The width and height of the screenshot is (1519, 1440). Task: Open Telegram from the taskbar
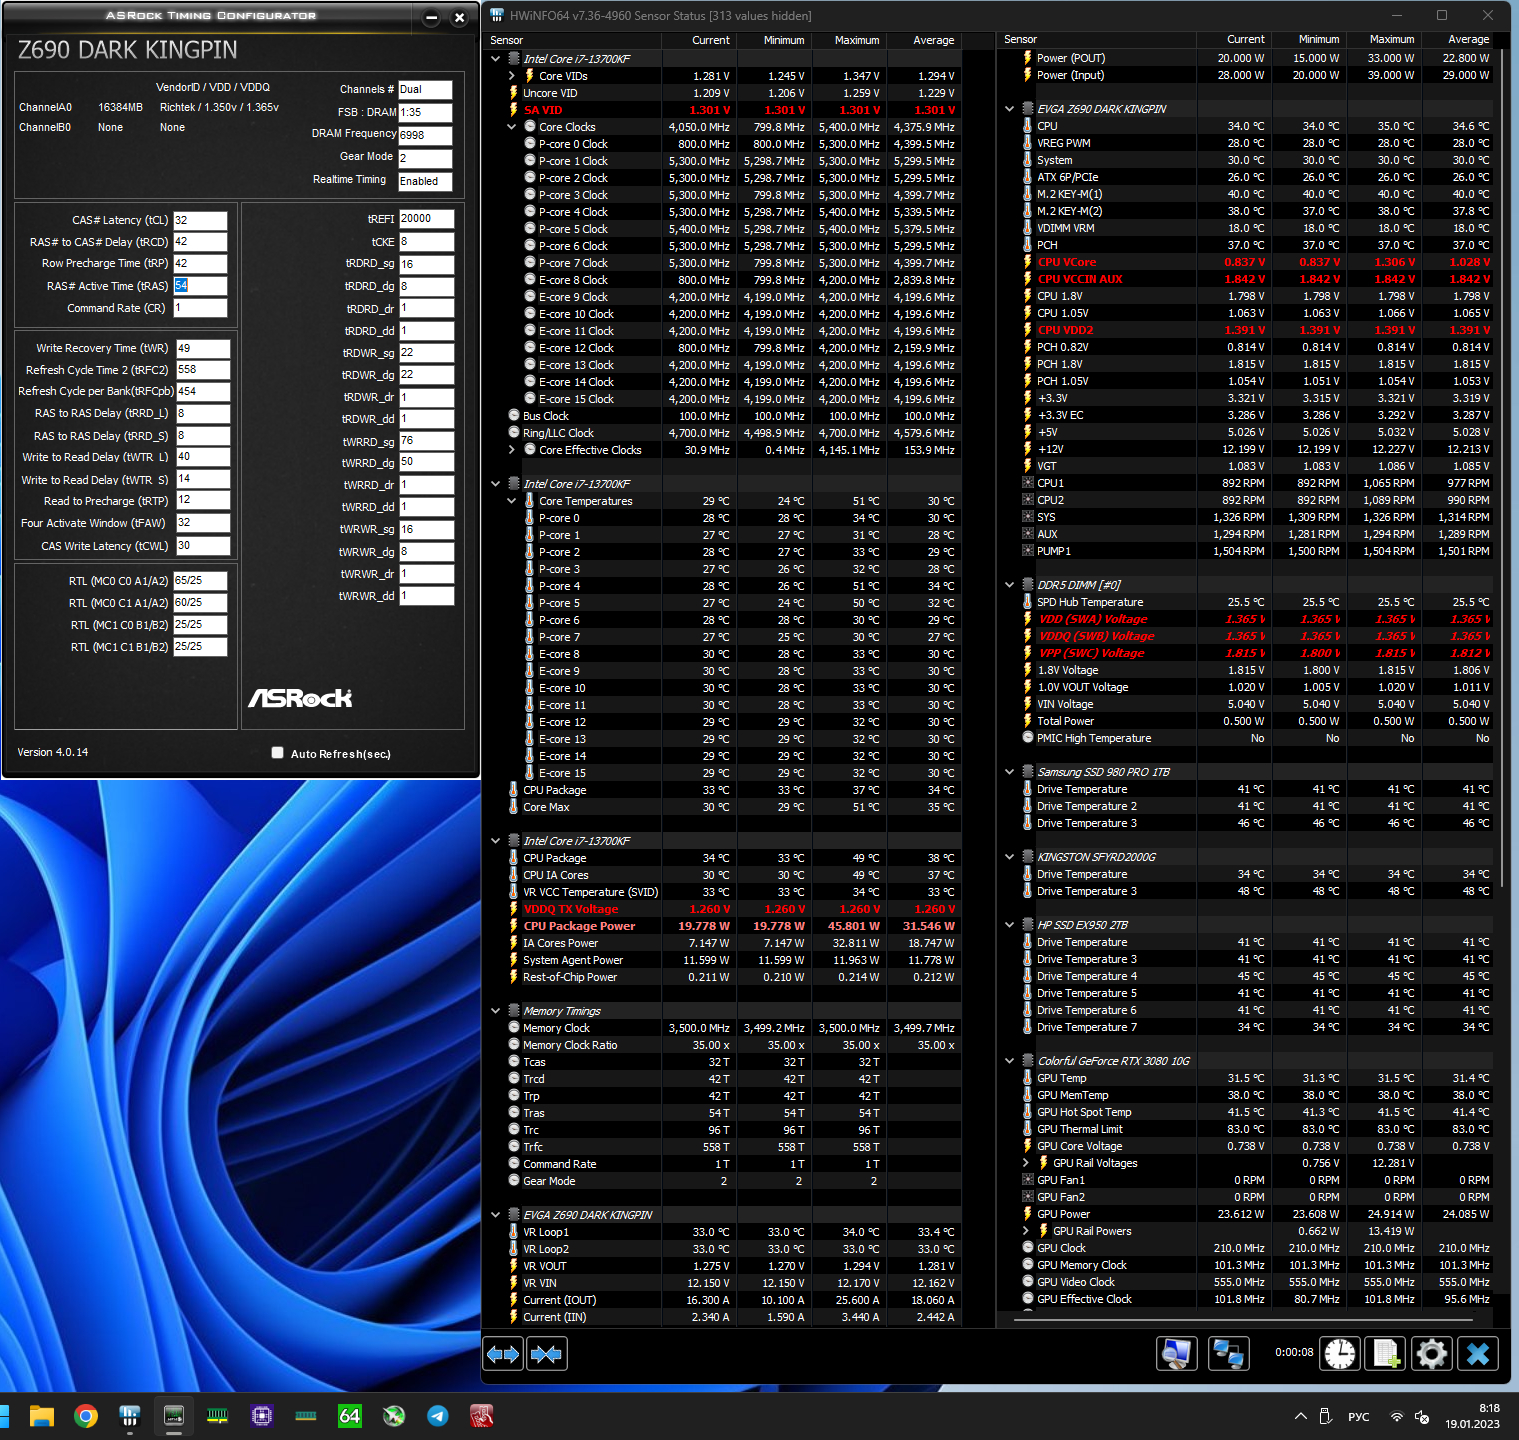pos(438,1415)
